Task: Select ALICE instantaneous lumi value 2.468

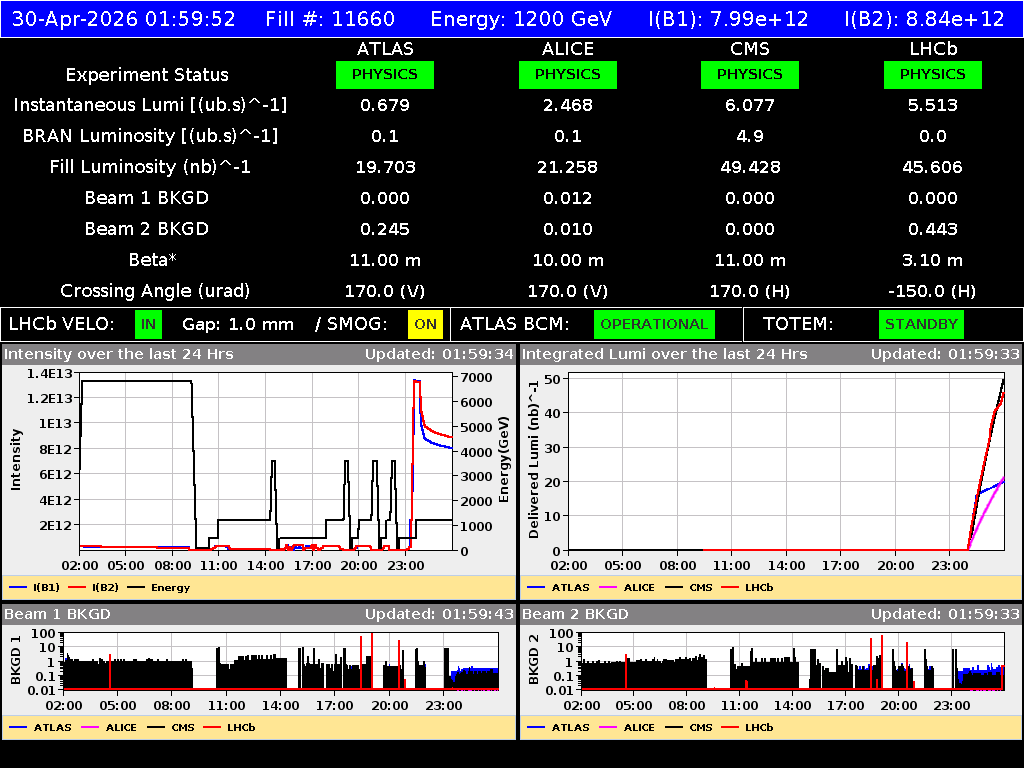Action: point(568,105)
